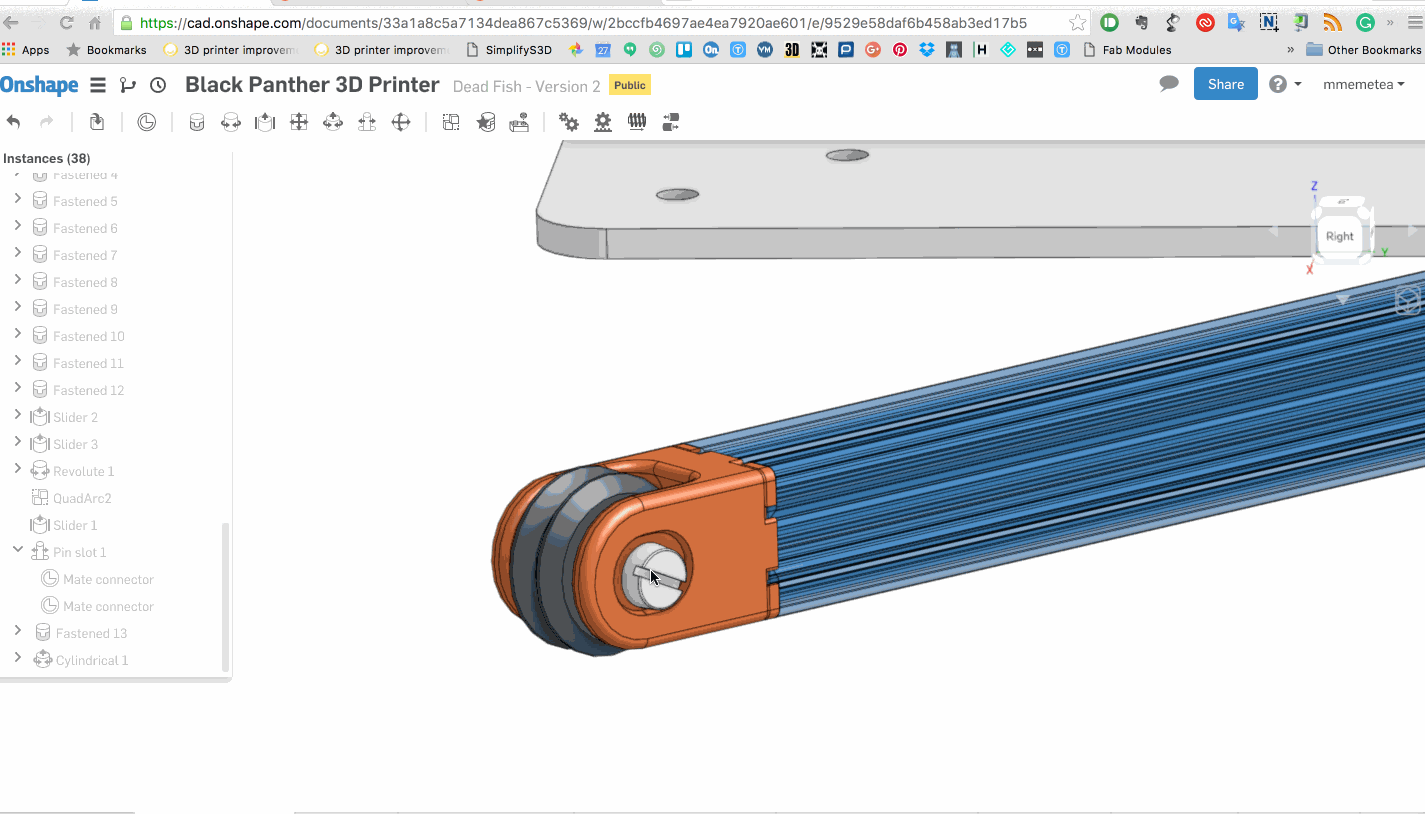Select the Fastened mate tool
The height and width of the screenshot is (814, 1425).
(197, 122)
